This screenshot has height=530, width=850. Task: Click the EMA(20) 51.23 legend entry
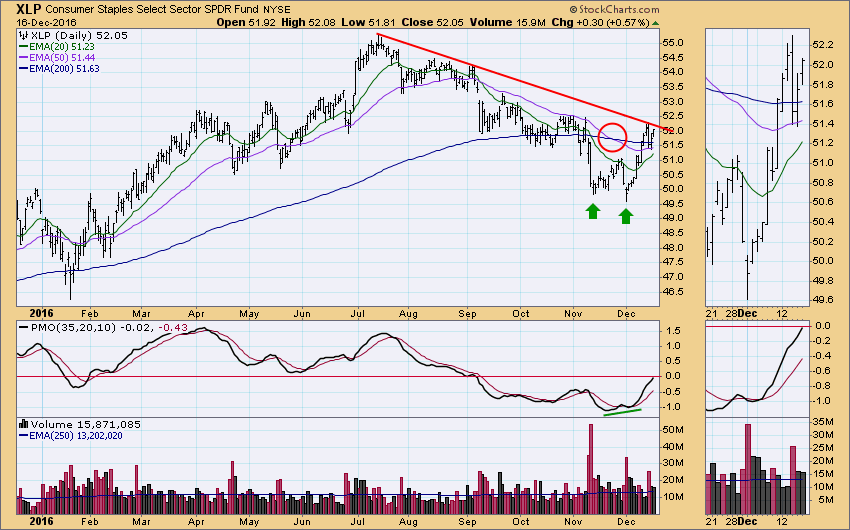point(62,47)
